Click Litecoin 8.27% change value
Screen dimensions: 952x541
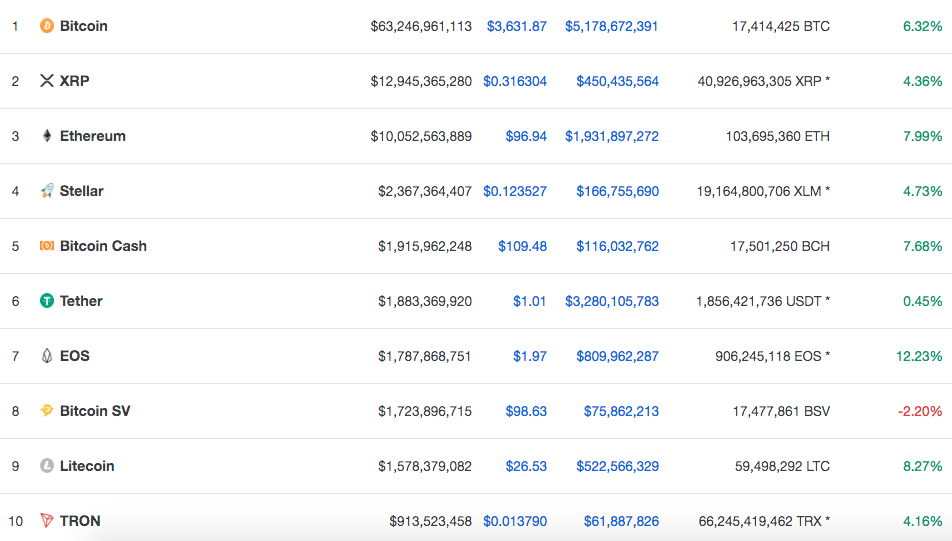(923, 466)
